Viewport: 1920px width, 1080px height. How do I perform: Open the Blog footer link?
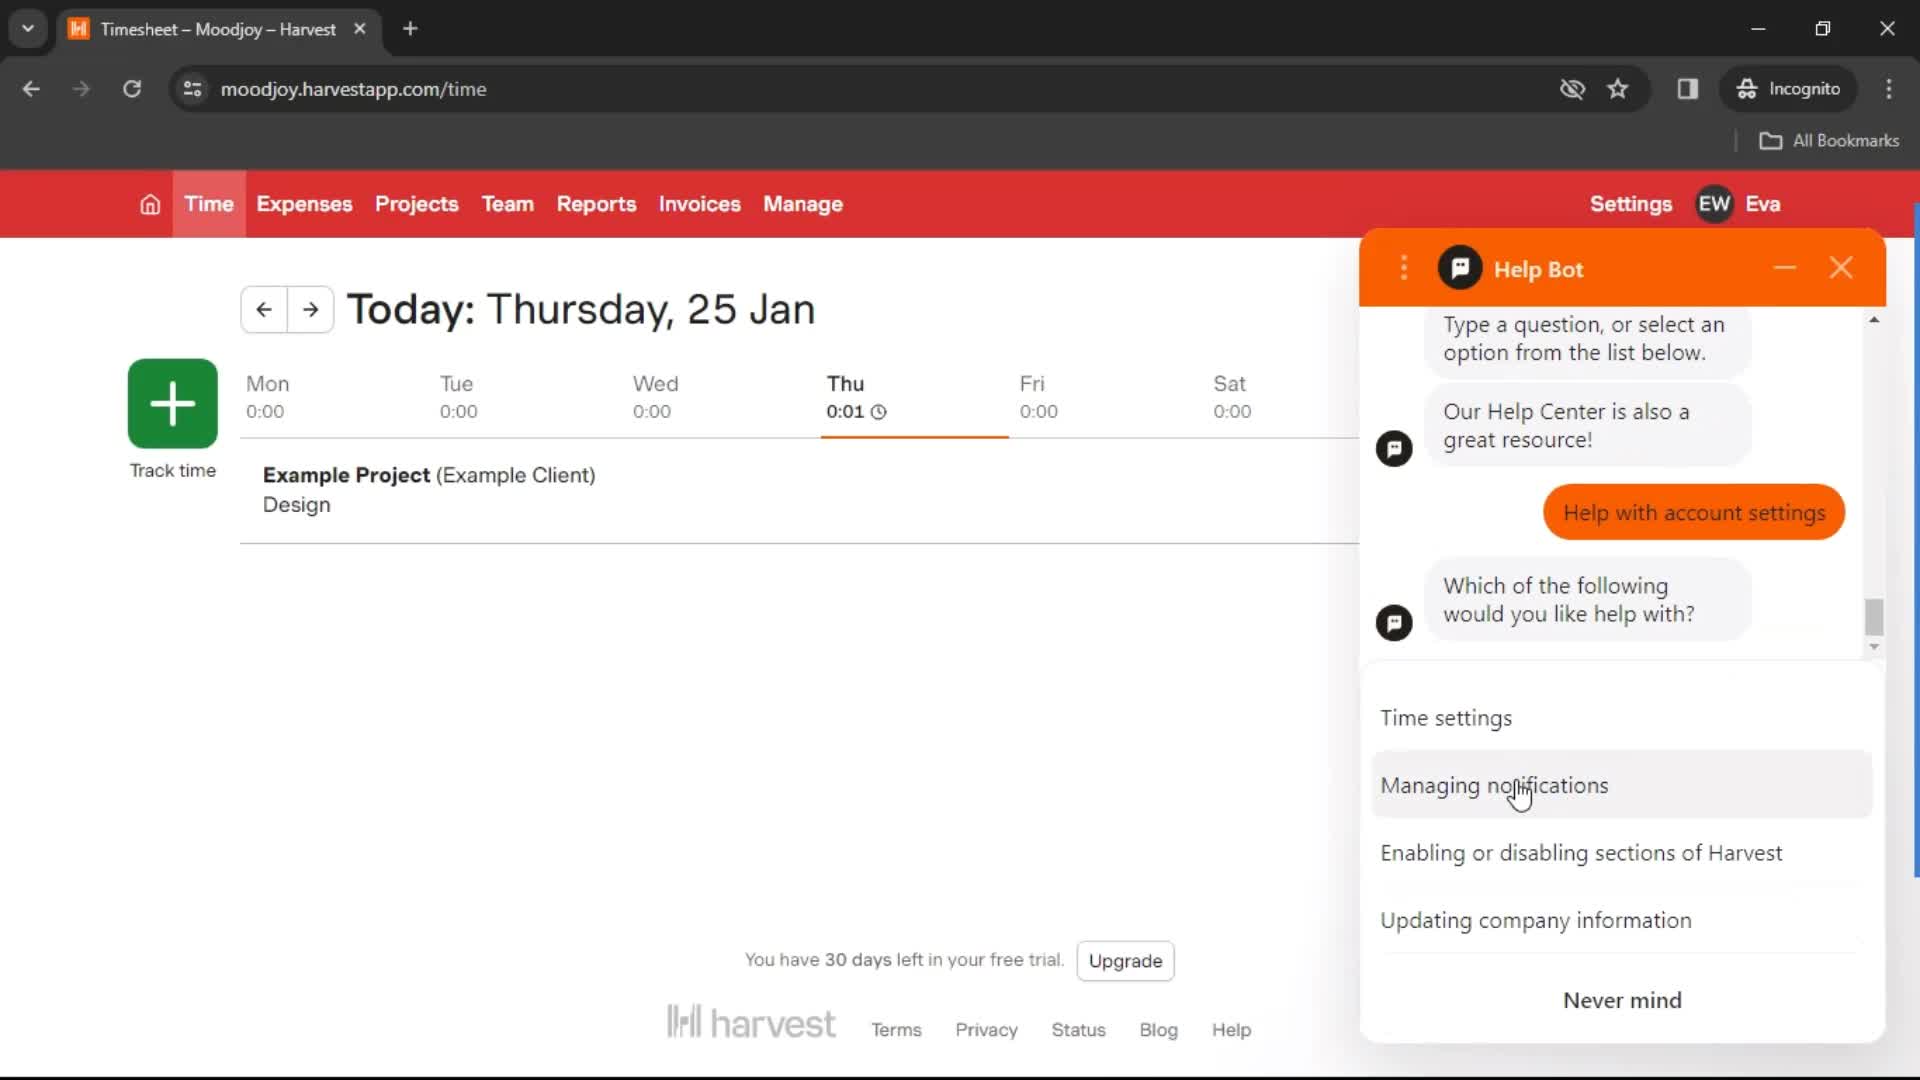coord(1158,1030)
